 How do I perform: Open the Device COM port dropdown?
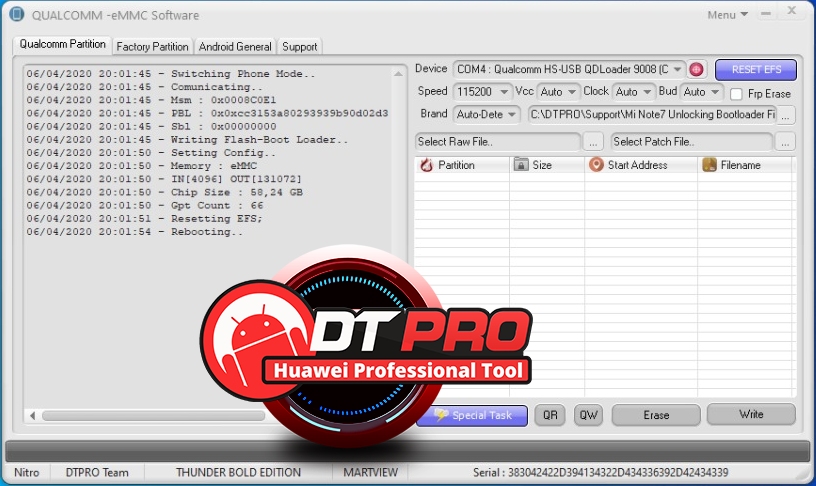click(678, 69)
